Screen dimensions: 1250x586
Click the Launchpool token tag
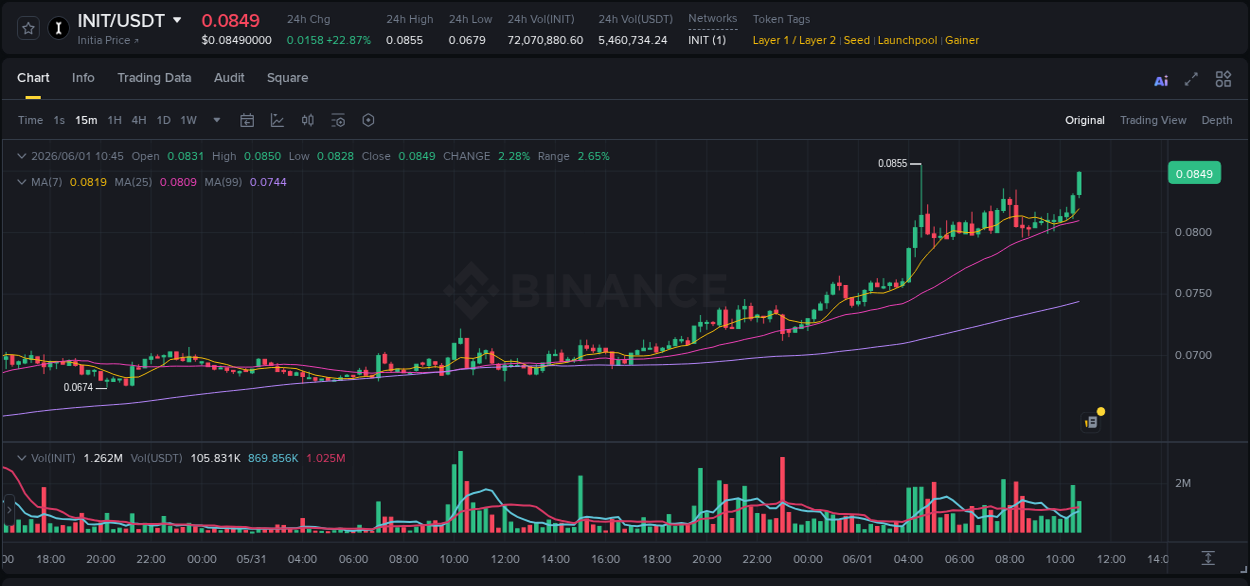(908, 40)
